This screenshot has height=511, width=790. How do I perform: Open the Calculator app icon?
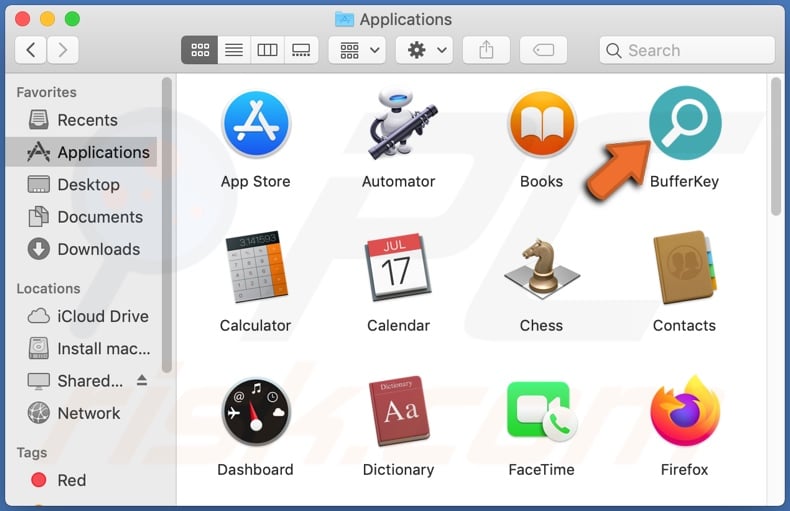click(x=256, y=267)
